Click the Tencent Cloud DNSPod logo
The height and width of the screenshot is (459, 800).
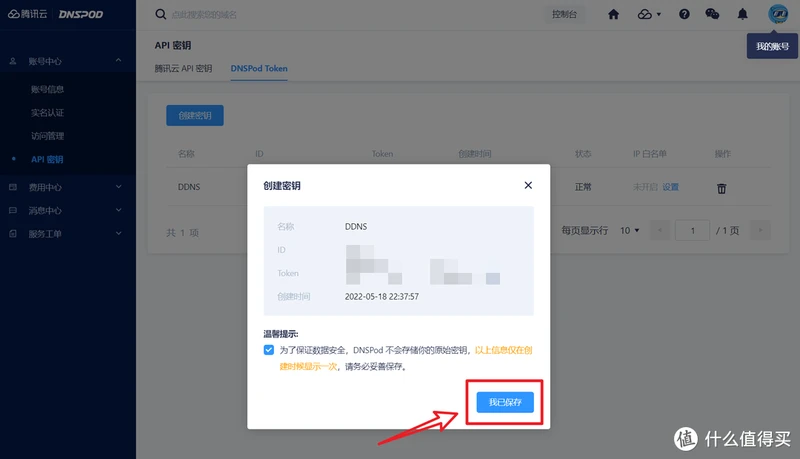click(55, 14)
